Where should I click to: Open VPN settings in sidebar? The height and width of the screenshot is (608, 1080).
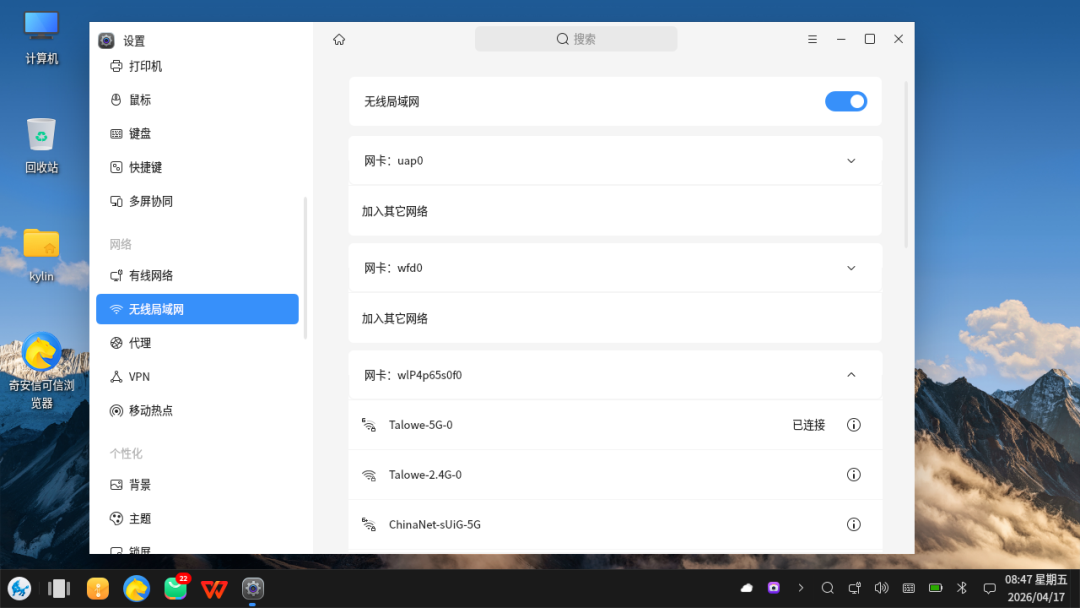[197, 377]
